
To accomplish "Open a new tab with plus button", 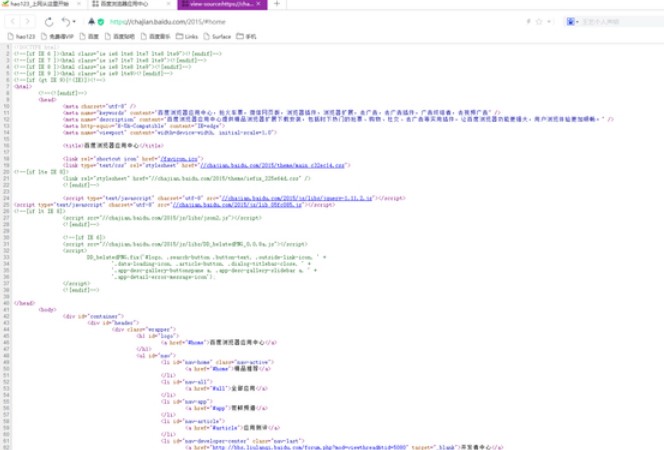I will (x=277, y=4).
